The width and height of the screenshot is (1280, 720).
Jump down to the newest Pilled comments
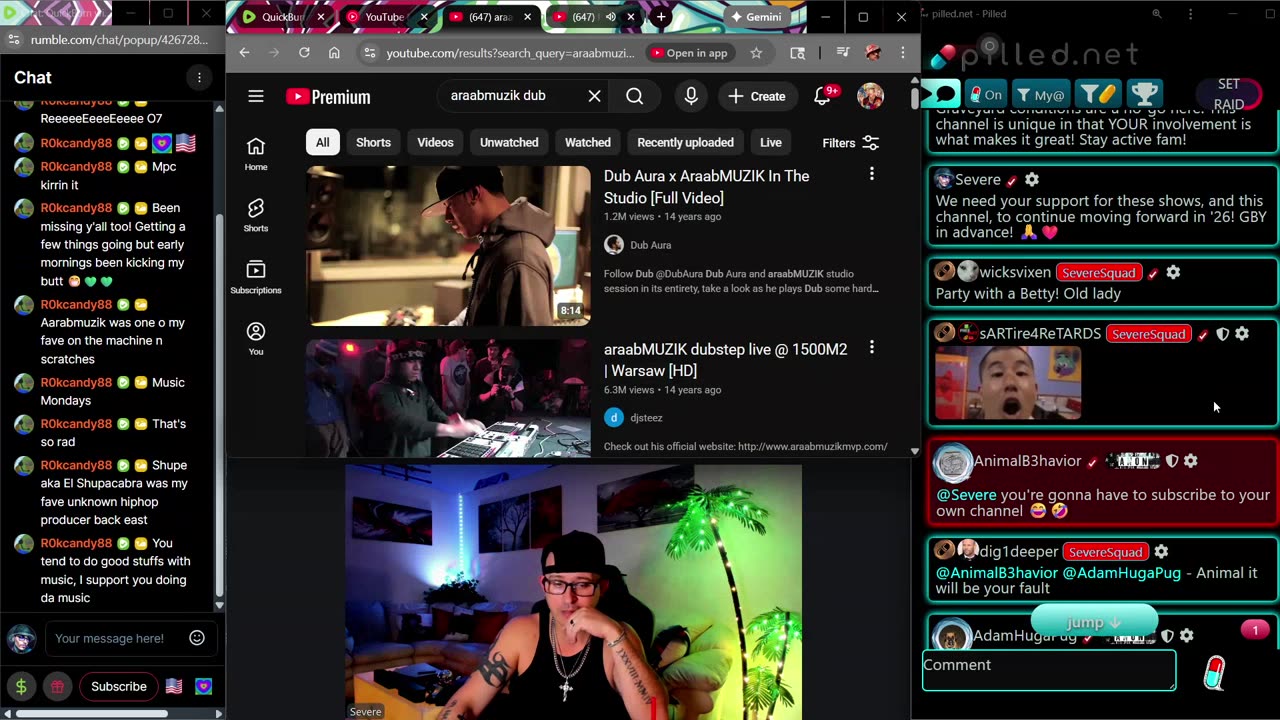click(x=1094, y=622)
